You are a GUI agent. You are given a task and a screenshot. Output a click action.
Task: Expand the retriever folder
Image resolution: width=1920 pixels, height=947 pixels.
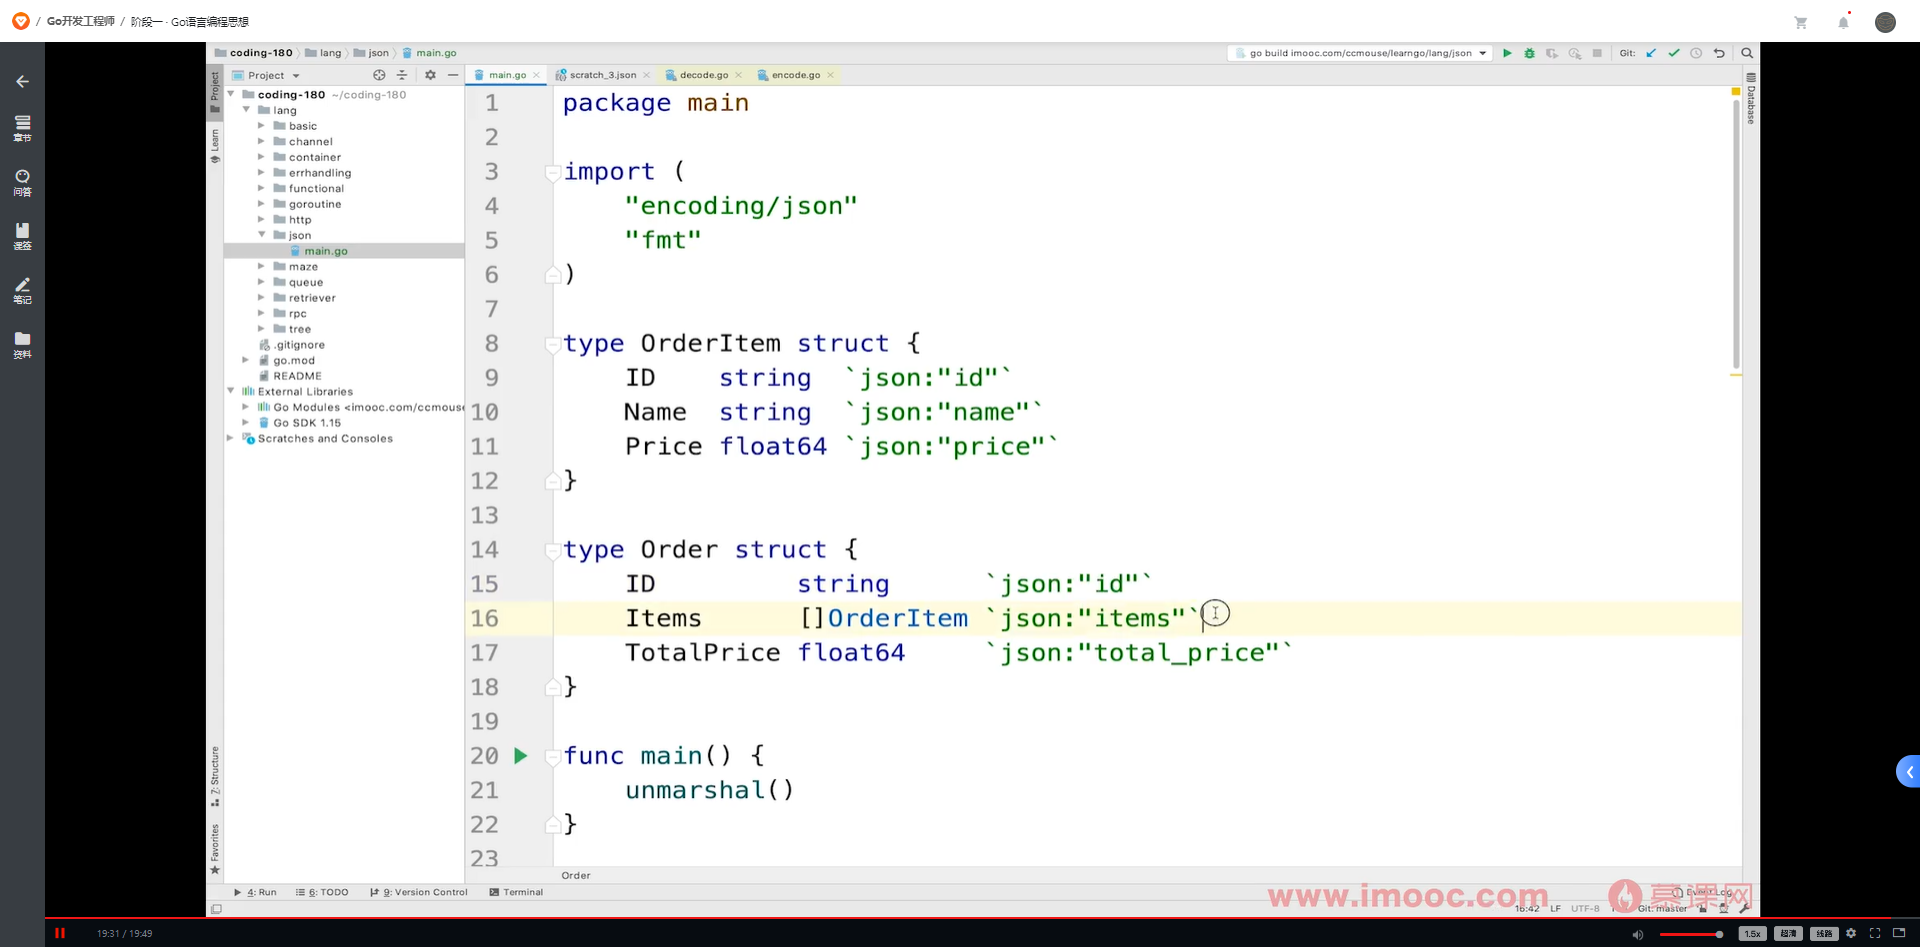(x=261, y=298)
